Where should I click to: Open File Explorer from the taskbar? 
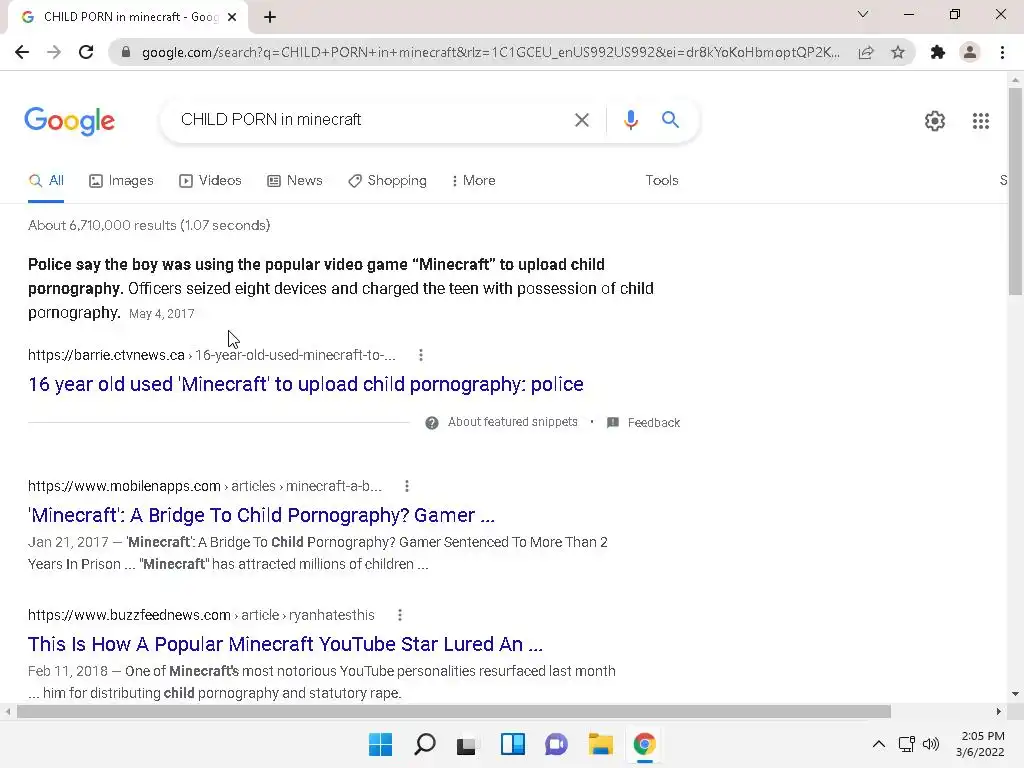click(x=600, y=744)
